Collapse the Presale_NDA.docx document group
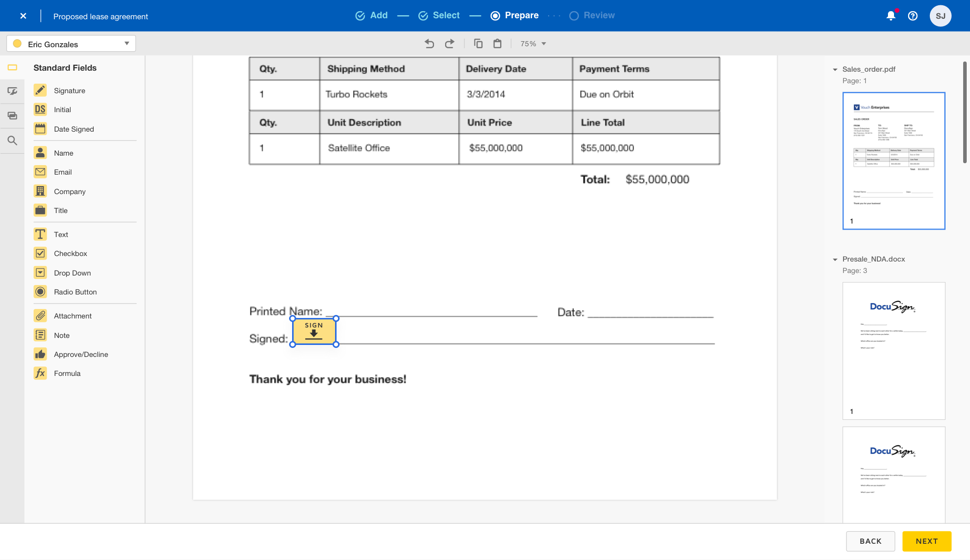Screen dimensions: 970x560 (x=835, y=259)
